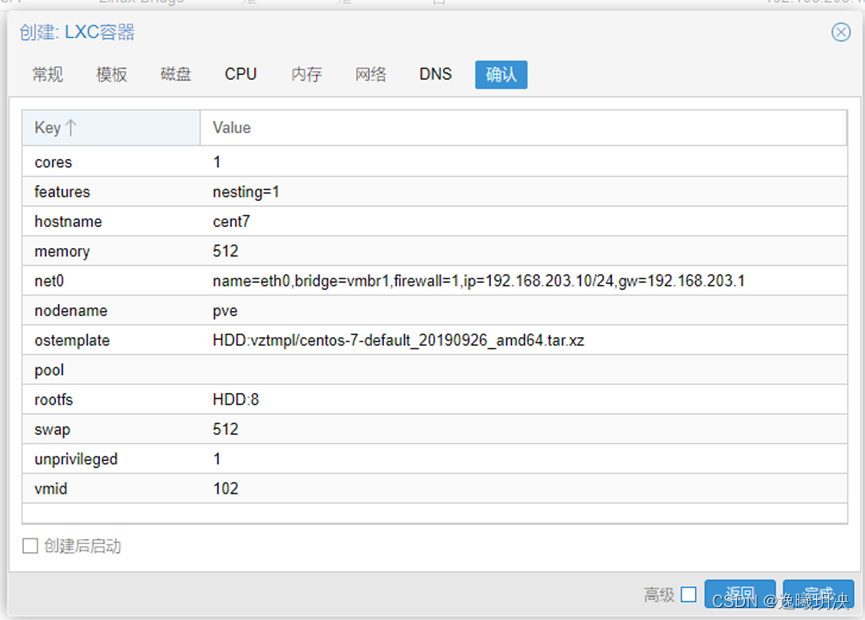Screen dimensions: 865x620
Task: Switch to the 磁盘 tab
Action: (x=175, y=74)
